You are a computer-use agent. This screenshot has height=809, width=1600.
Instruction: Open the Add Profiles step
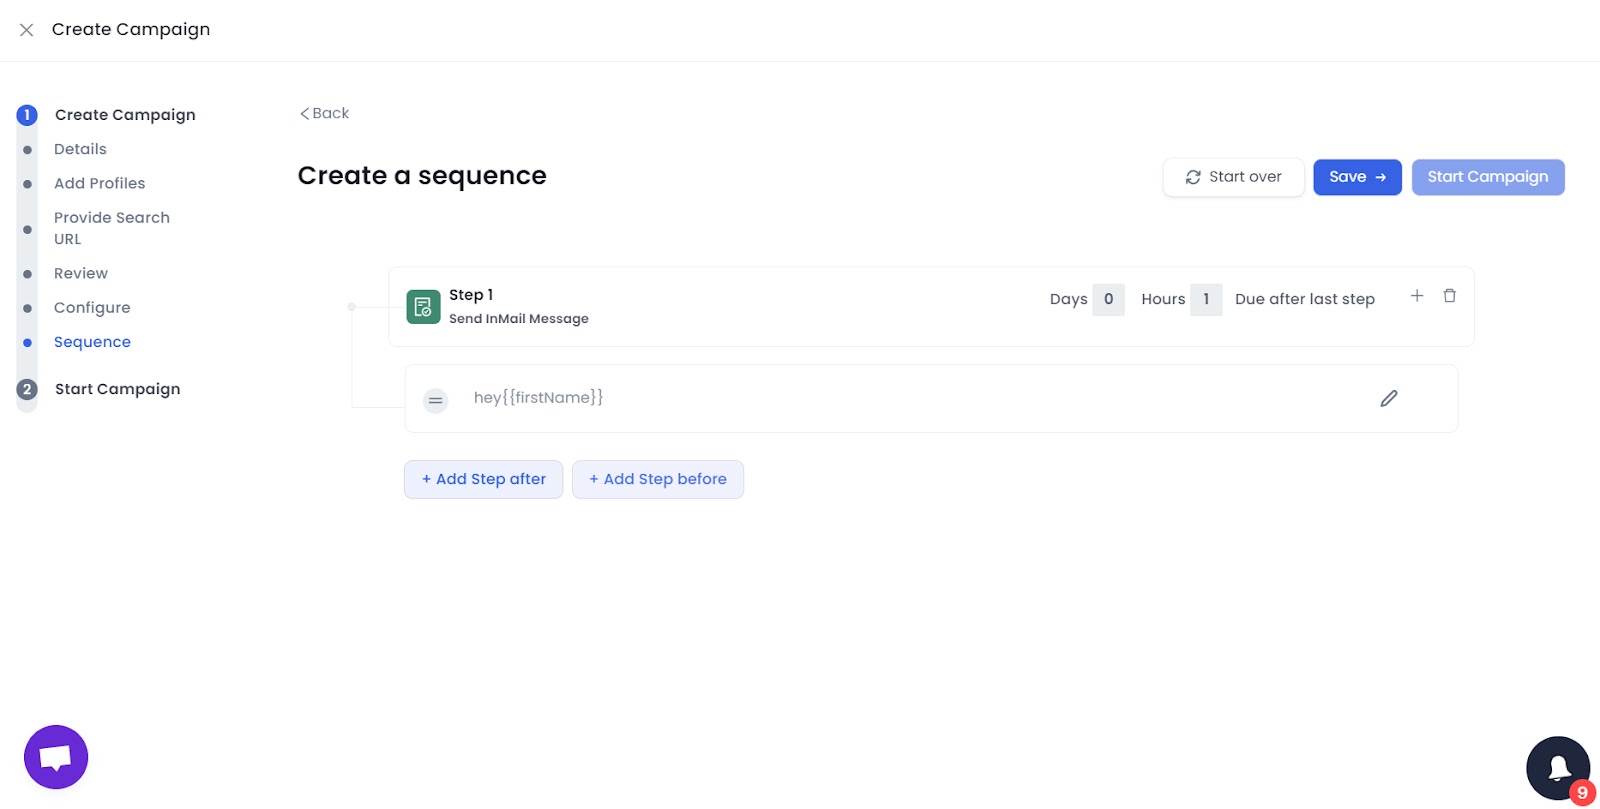[99, 183]
